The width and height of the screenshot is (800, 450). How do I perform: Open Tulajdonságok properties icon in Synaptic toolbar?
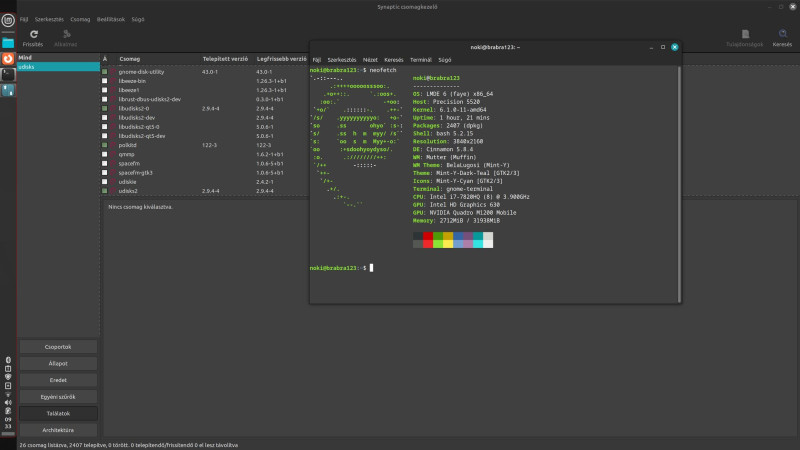745,34
